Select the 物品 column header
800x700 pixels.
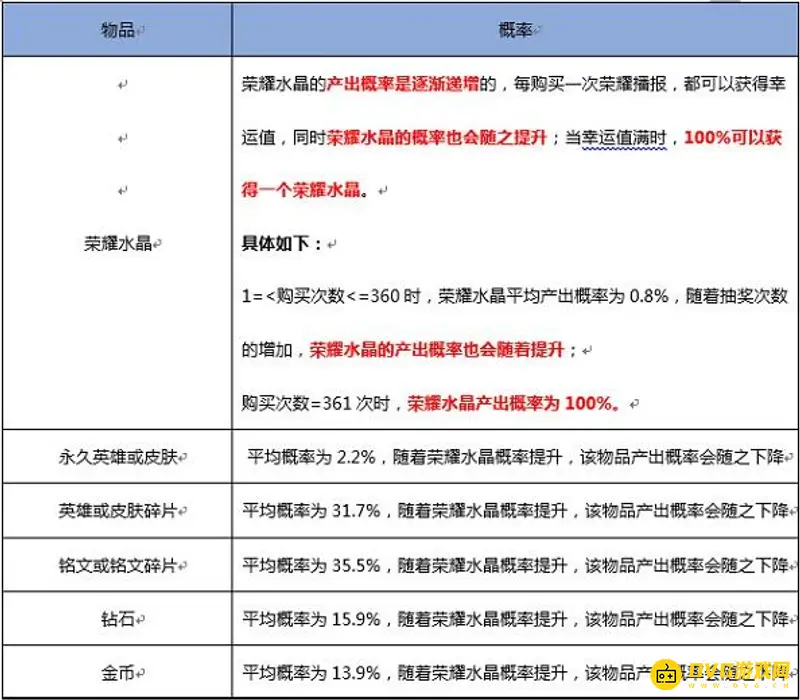(x=117, y=29)
